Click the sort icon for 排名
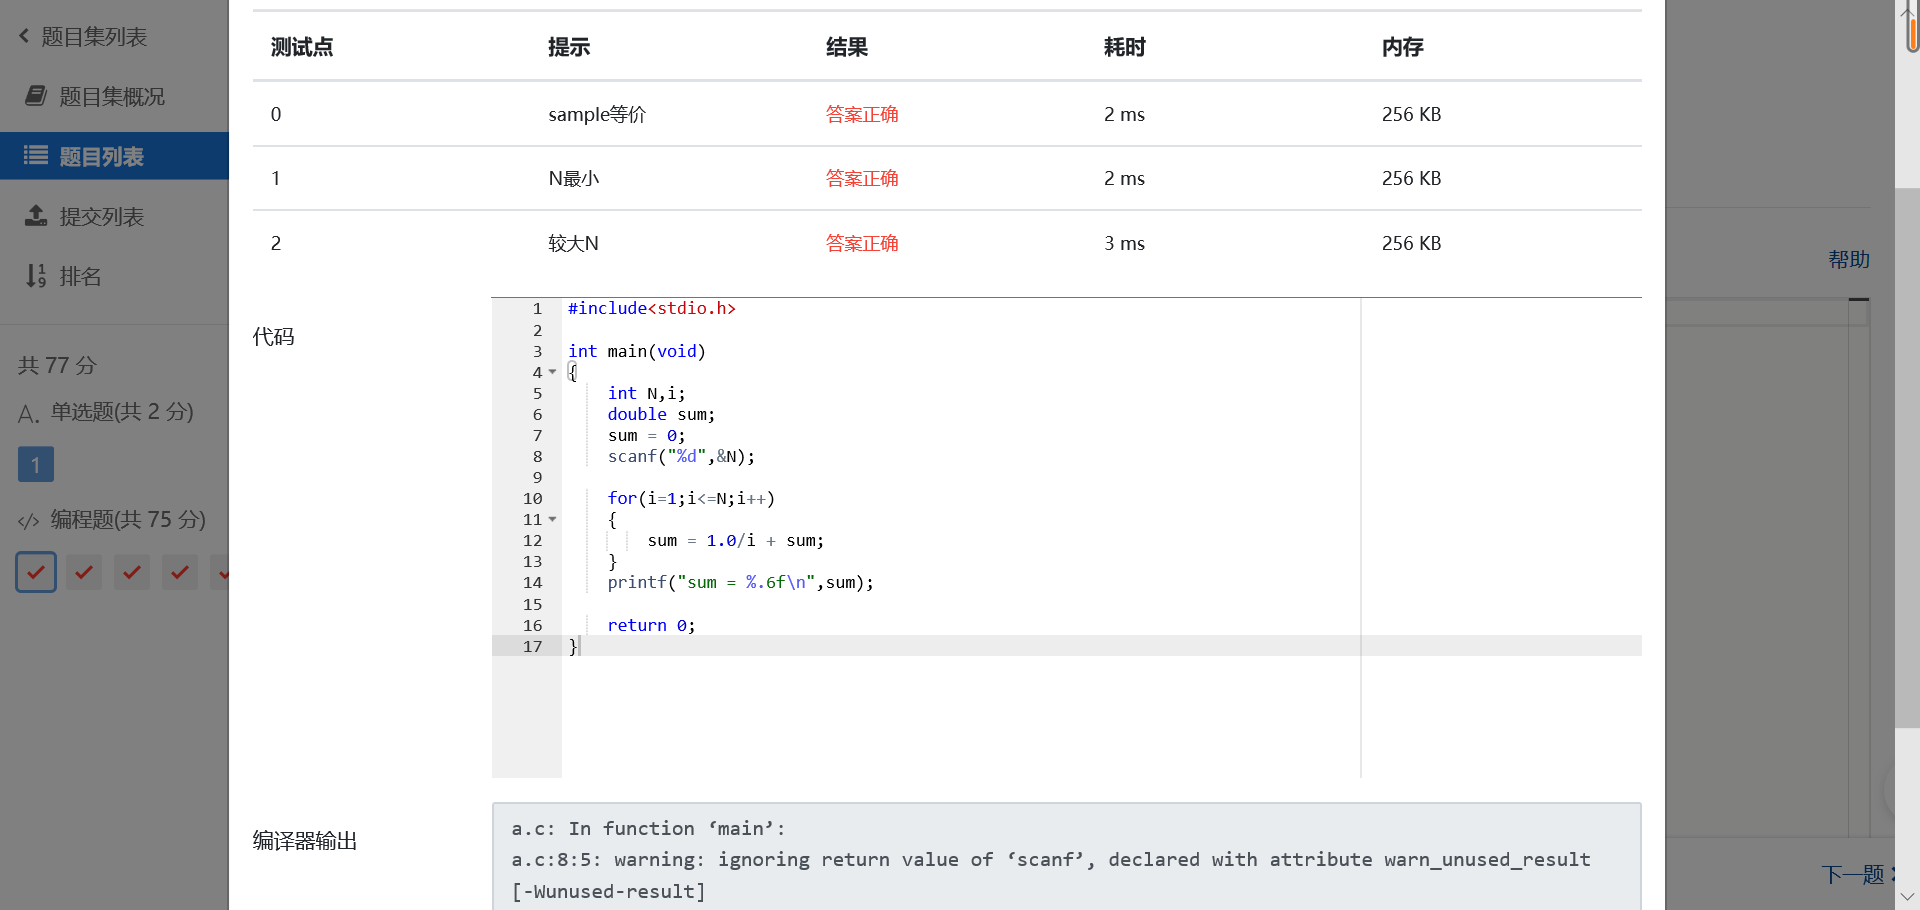The width and height of the screenshot is (1920, 910). [36, 276]
